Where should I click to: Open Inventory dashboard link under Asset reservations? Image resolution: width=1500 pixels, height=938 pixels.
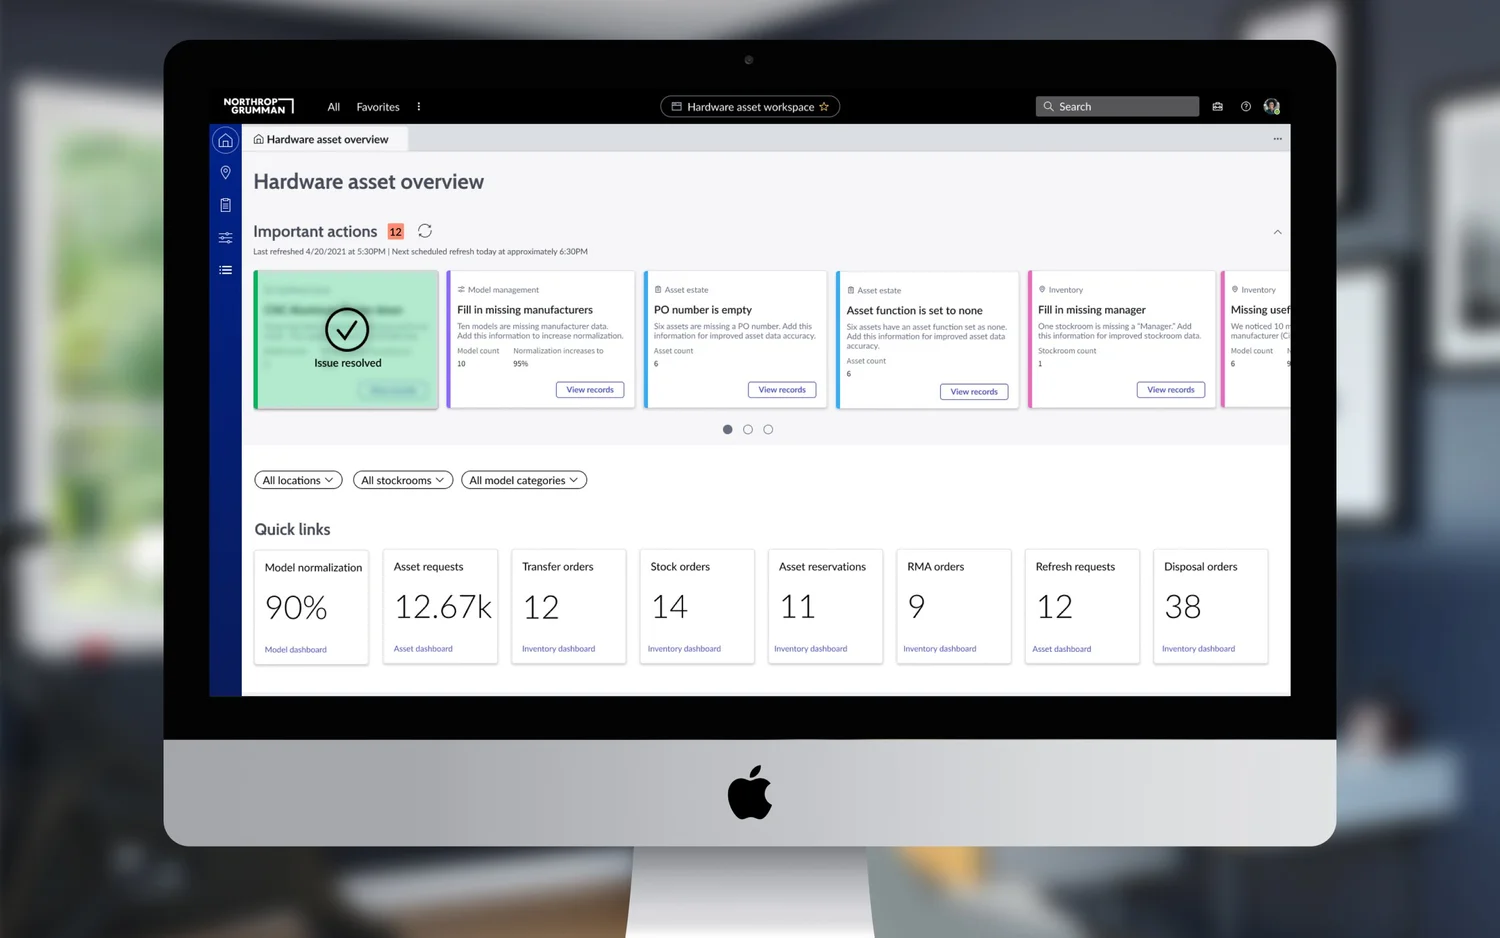click(810, 649)
